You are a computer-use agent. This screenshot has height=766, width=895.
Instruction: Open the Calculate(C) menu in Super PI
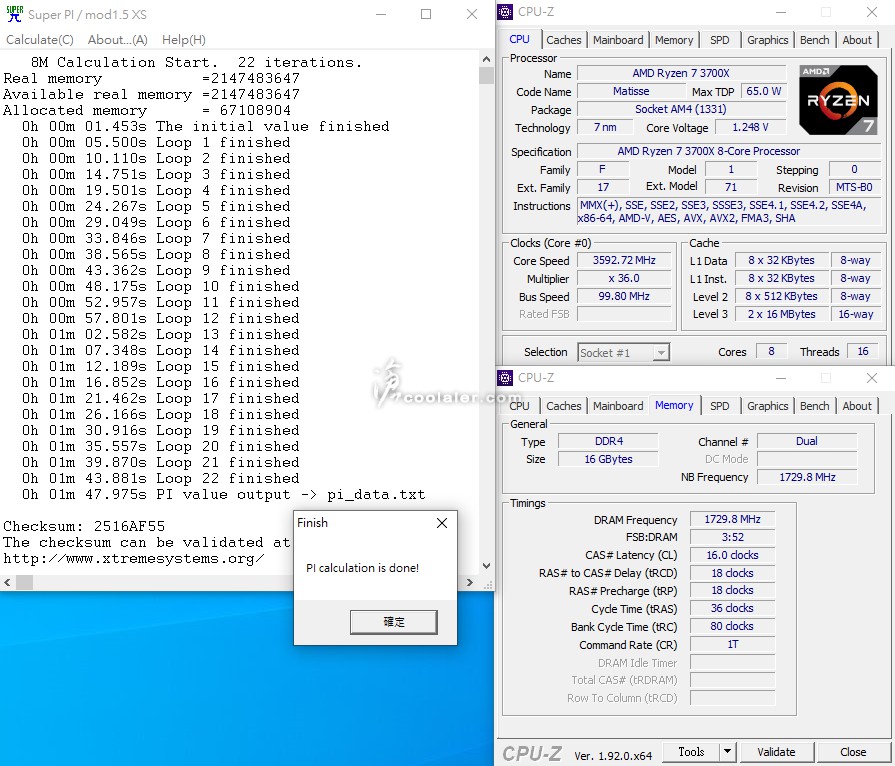tap(40, 40)
